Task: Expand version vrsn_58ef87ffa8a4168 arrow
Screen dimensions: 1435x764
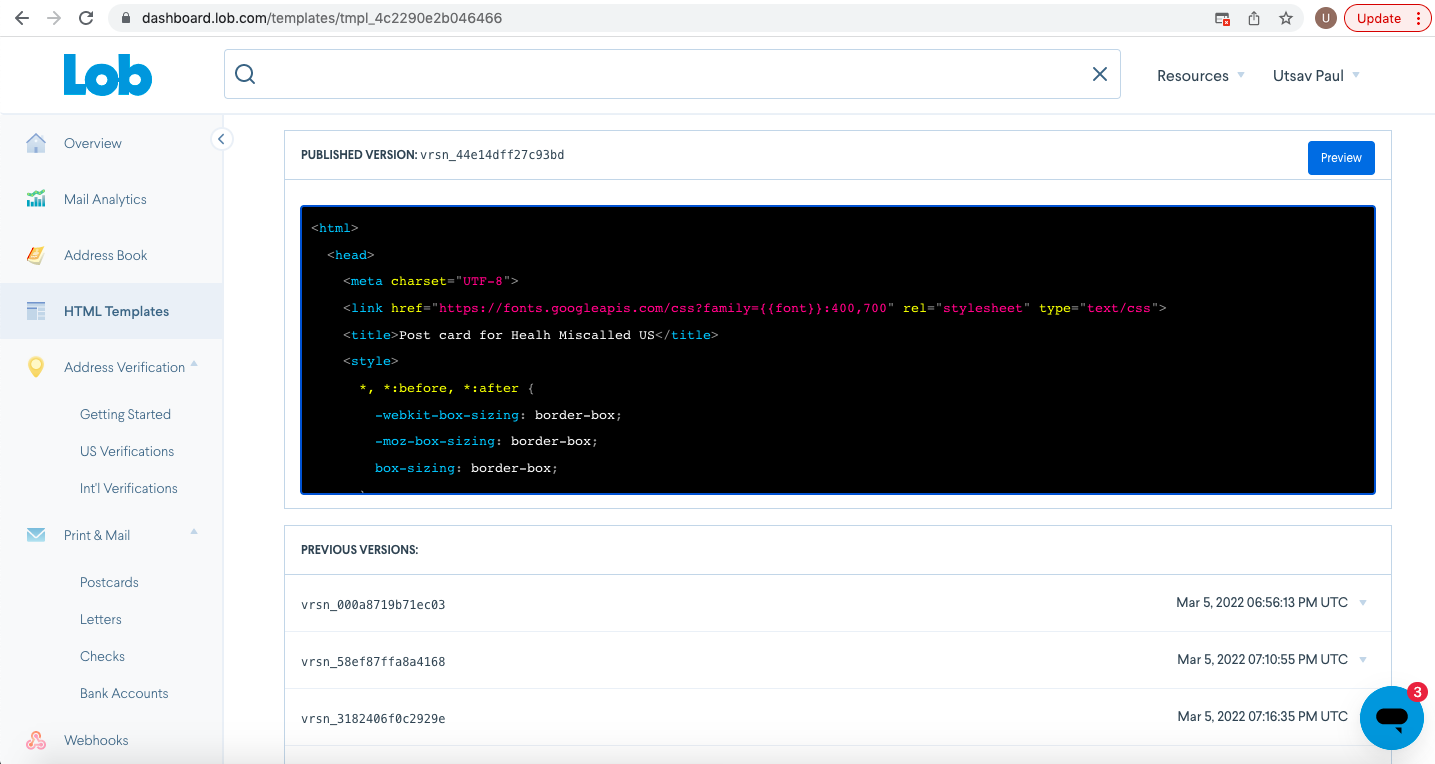Action: point(1364,660)
